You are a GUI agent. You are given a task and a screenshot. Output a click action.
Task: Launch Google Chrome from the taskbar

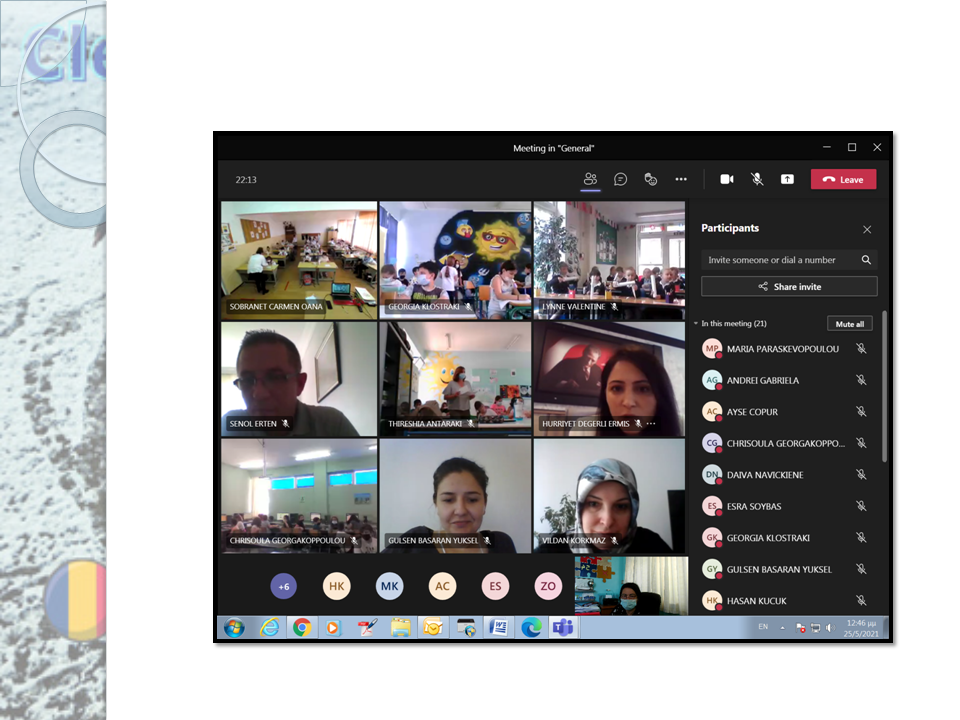tap(301, 628)
